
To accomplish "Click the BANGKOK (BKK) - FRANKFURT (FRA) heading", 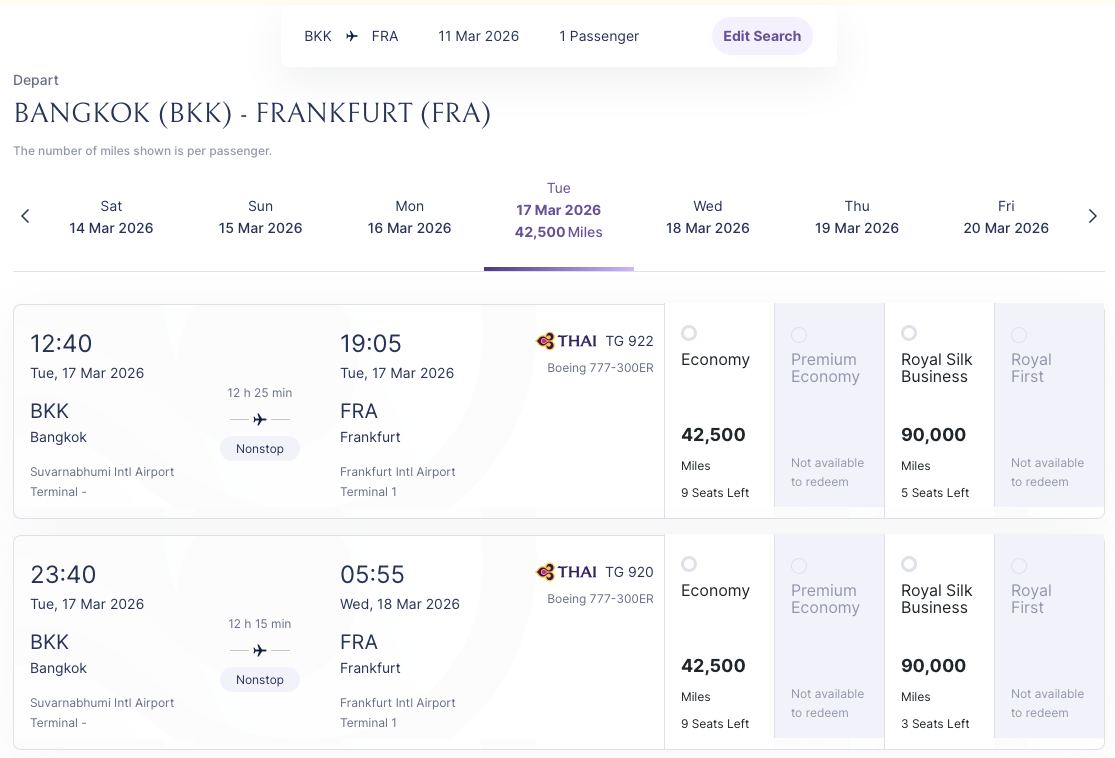I will point(252,114).
